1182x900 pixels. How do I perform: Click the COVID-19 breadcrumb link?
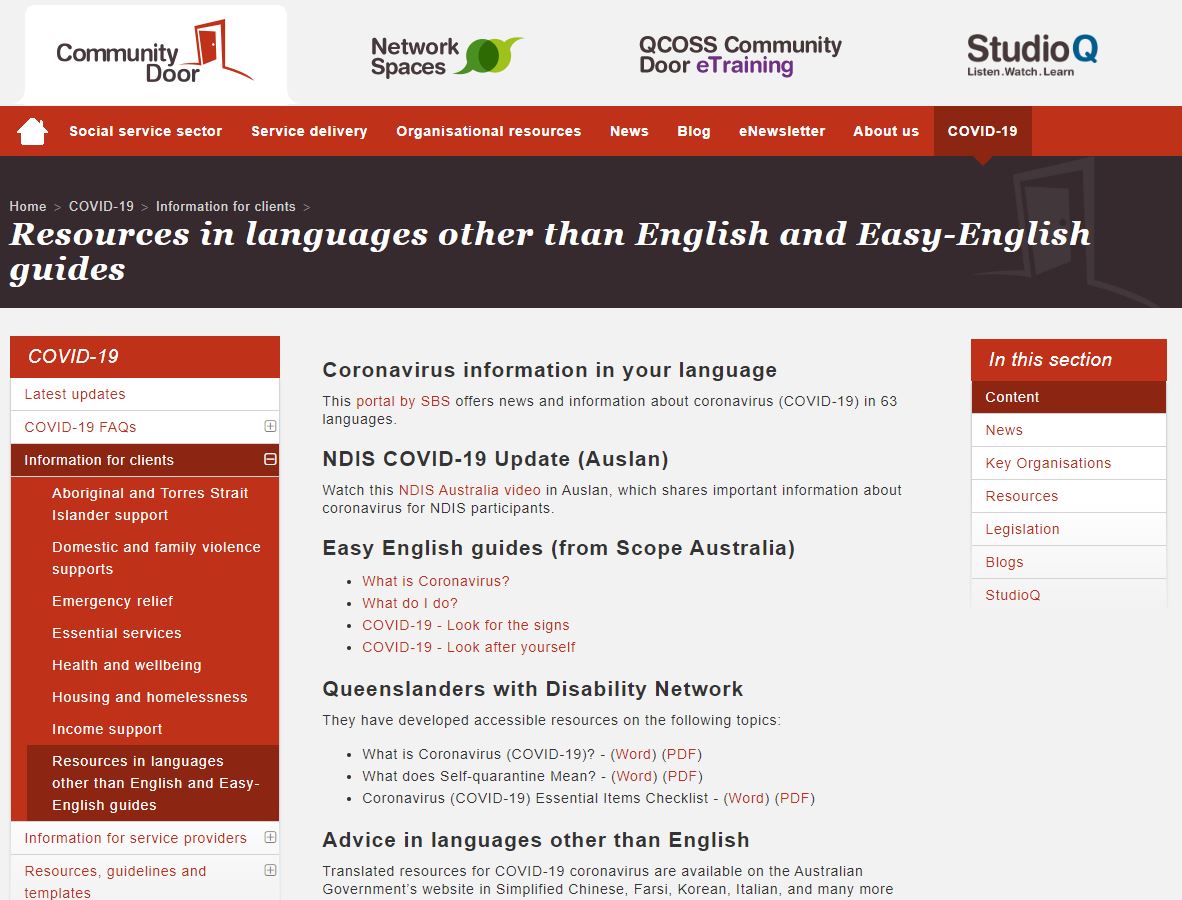point(101,207)
